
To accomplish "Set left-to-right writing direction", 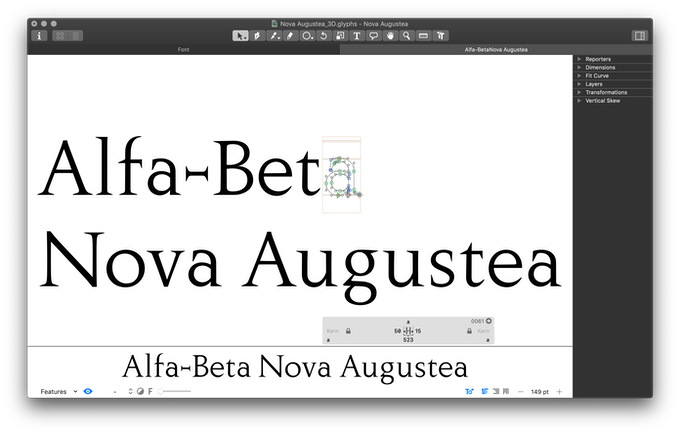I will click(x=485, y=392).
